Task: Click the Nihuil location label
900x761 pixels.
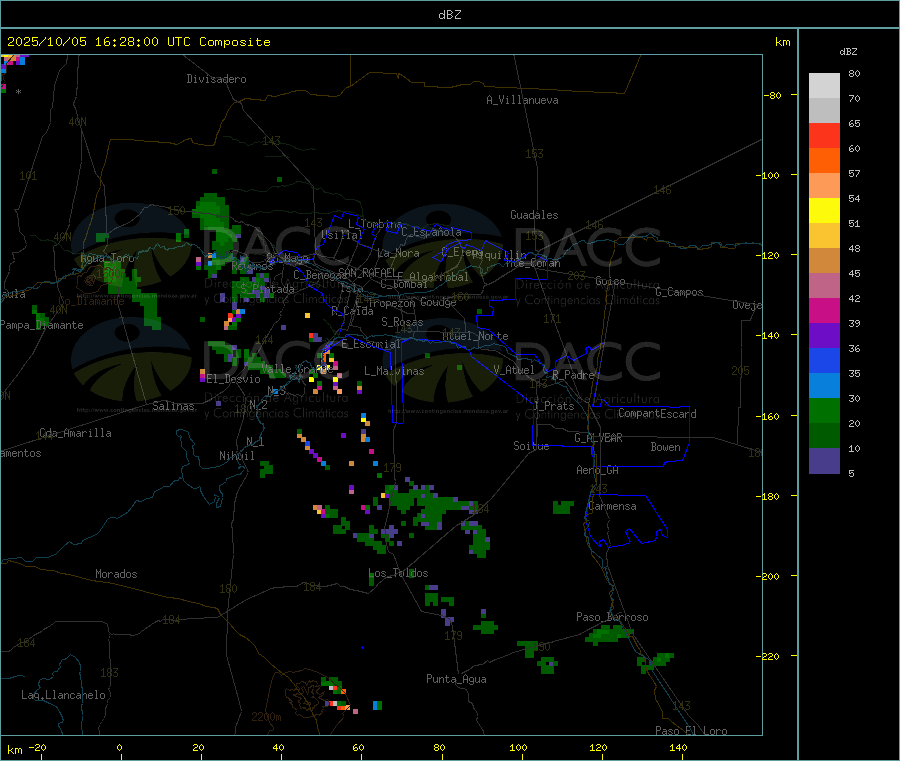Action: point(237,456)
